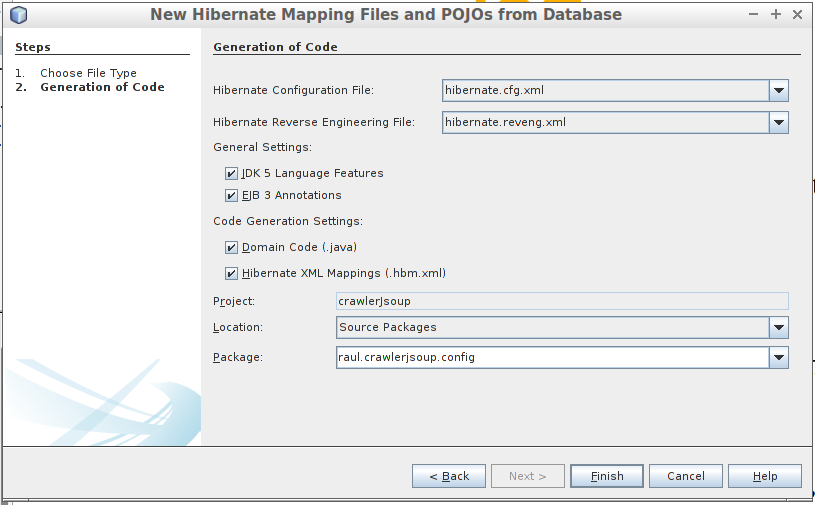Select Generation of Code step
The width and height of the screenshot is (815, 505).
click(x=102, y=88)
